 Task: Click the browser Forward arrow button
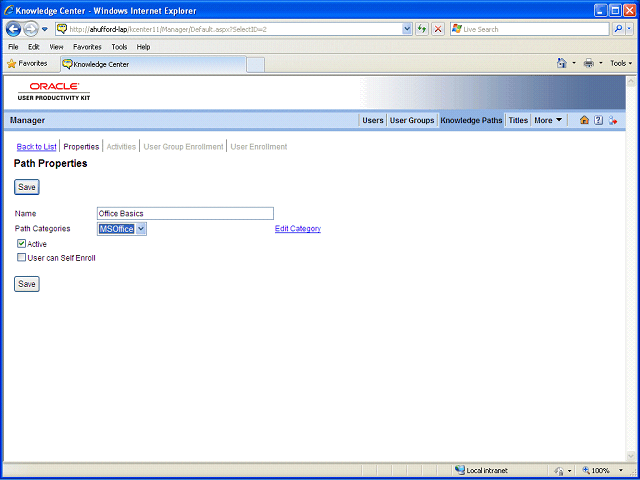pyautogui.click(x=30, y=29)
